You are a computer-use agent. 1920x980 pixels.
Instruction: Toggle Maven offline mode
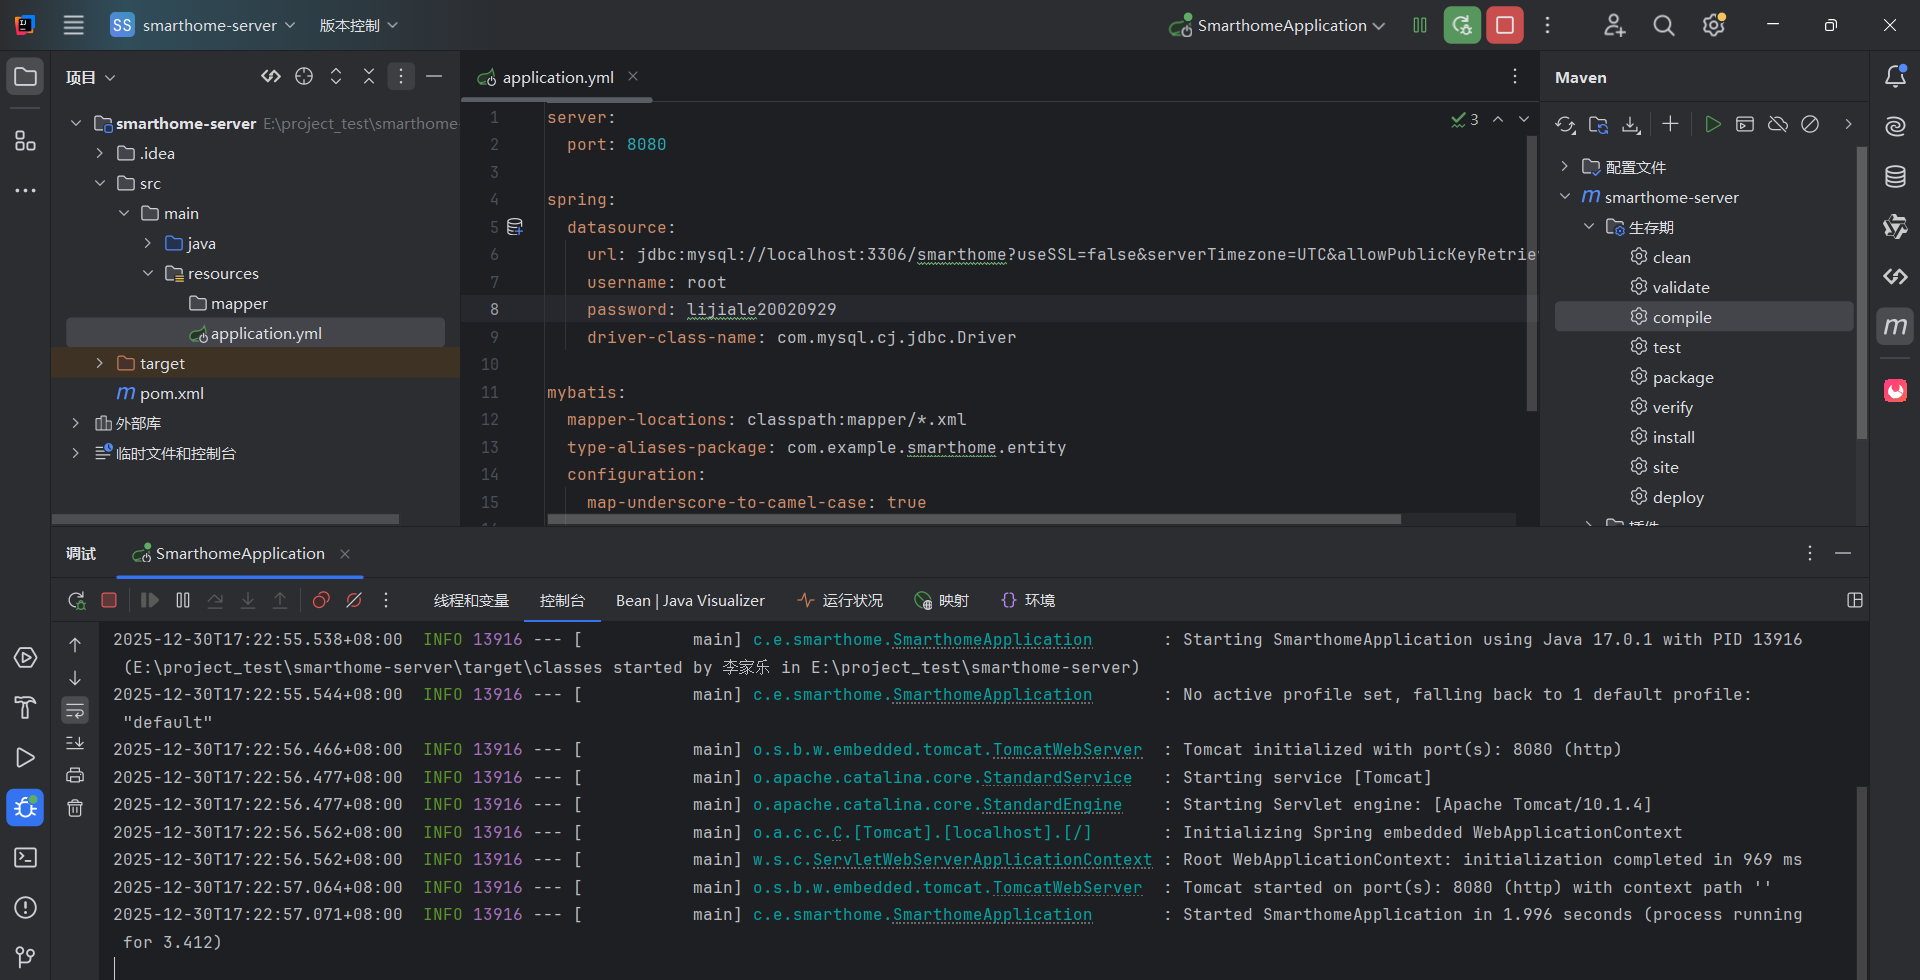(1778, 125)
